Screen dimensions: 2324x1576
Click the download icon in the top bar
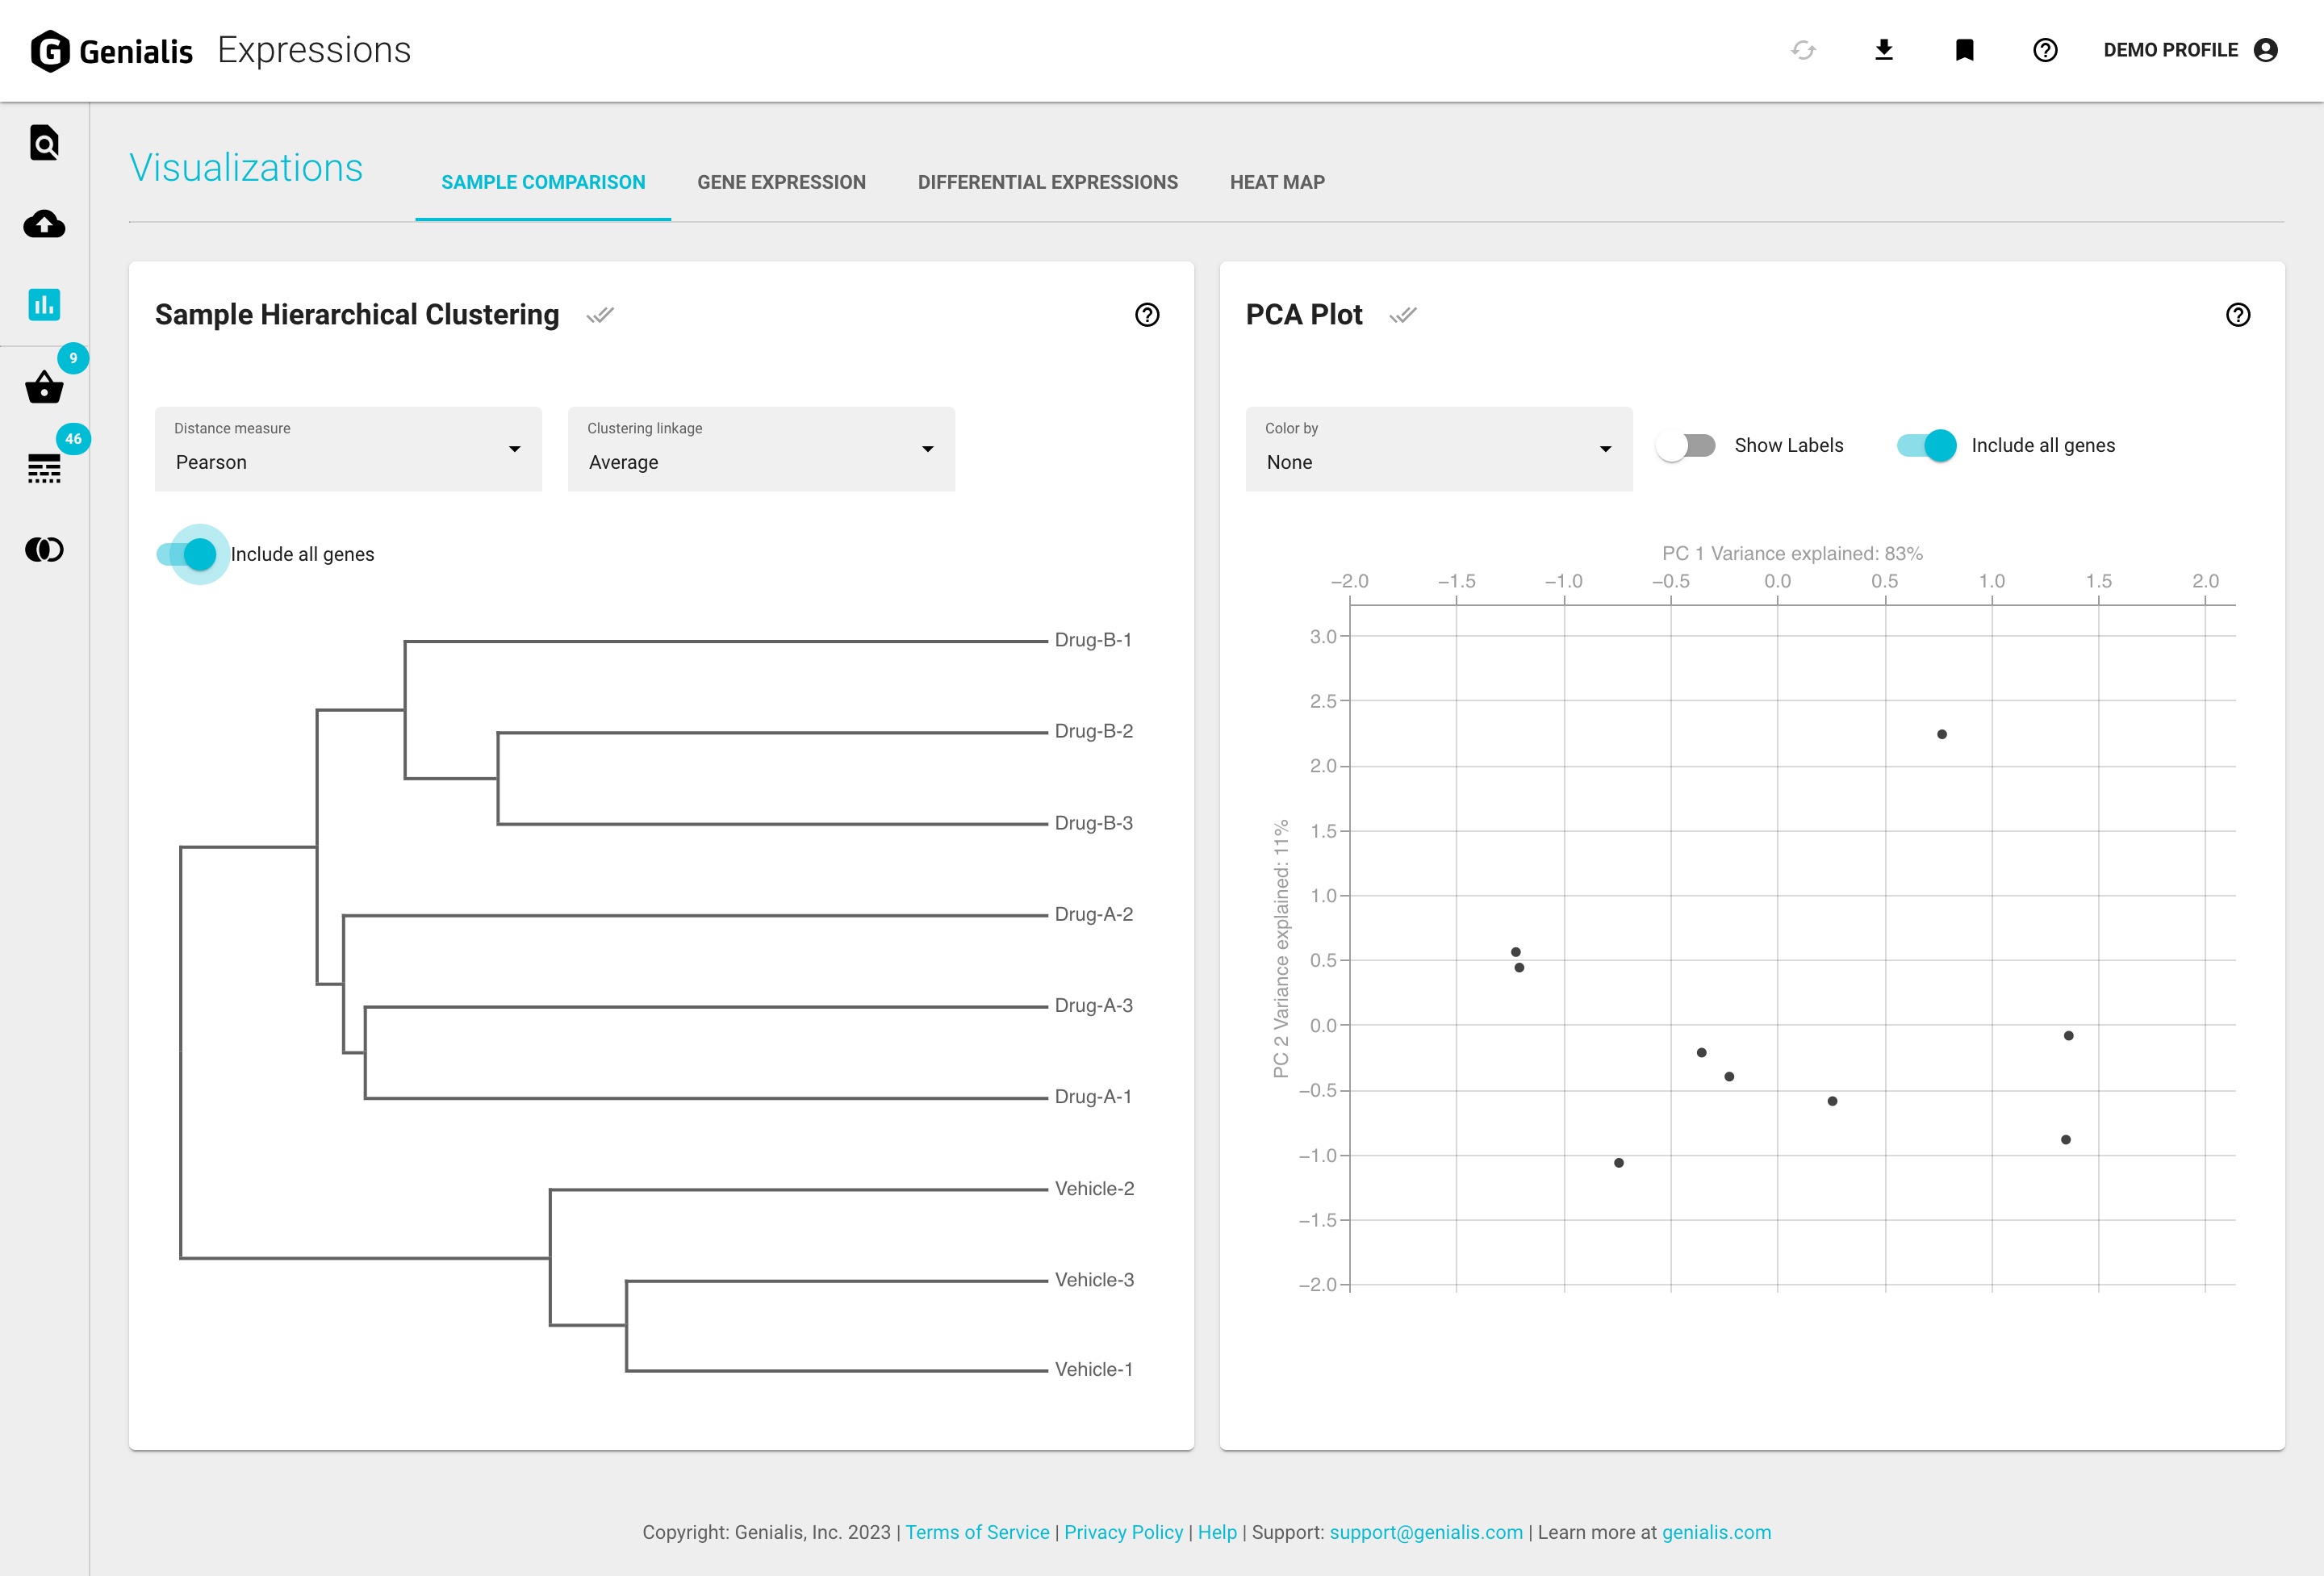pos(1884,49)
